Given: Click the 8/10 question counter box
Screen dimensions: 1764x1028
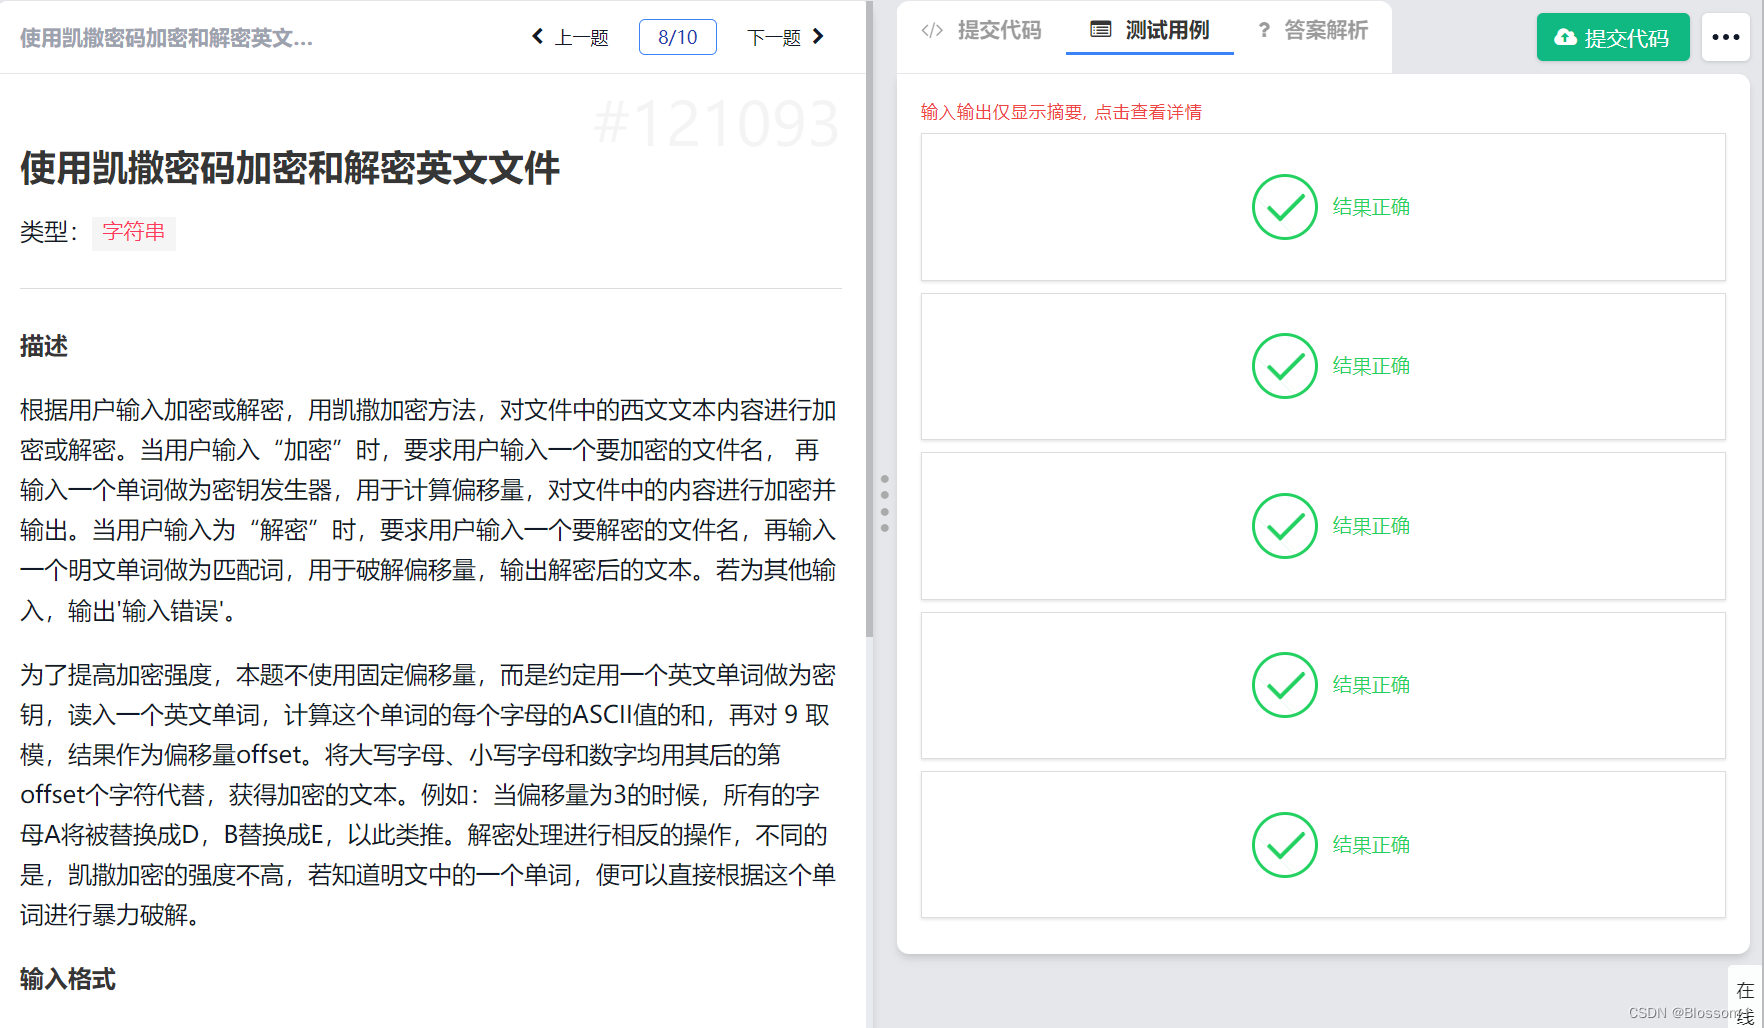Looking at the screenshot, I should pos(677,36).
